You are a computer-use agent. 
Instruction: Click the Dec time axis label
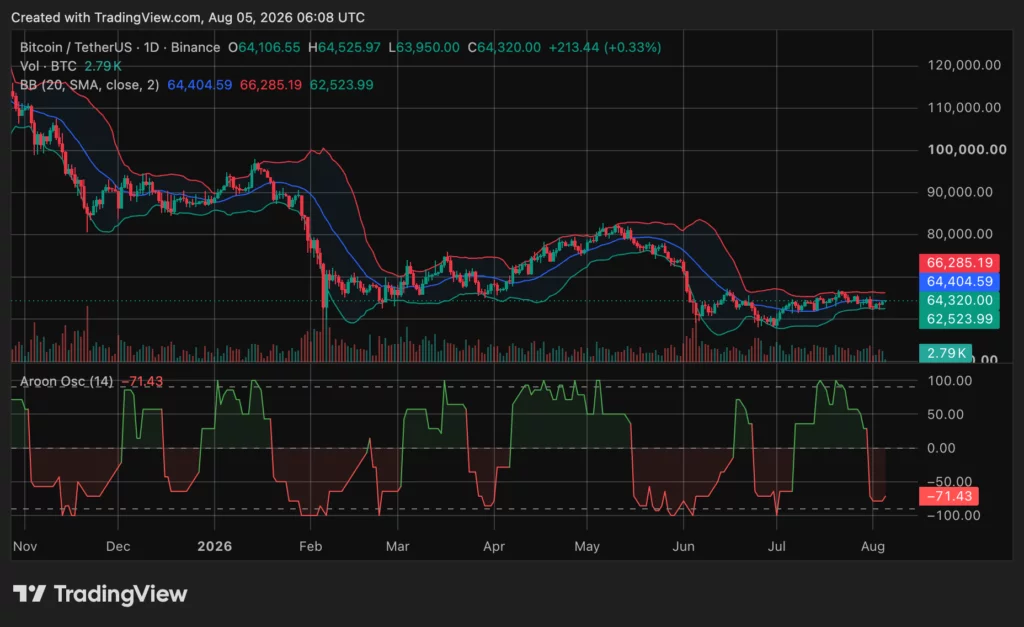click(x=118, y=546)
